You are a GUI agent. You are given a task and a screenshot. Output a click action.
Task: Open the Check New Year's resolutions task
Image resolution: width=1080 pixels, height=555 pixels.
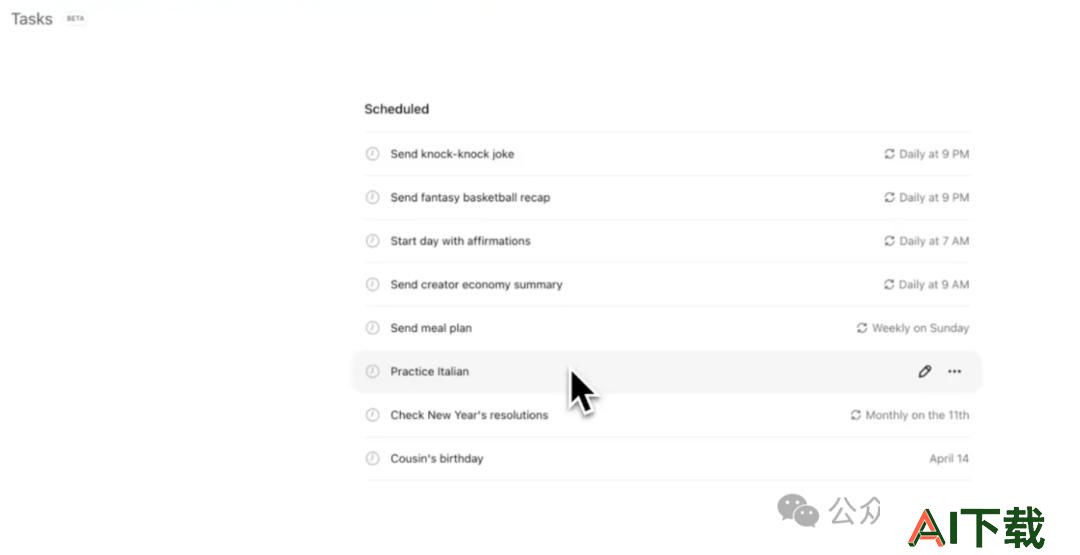coord(667,415)
